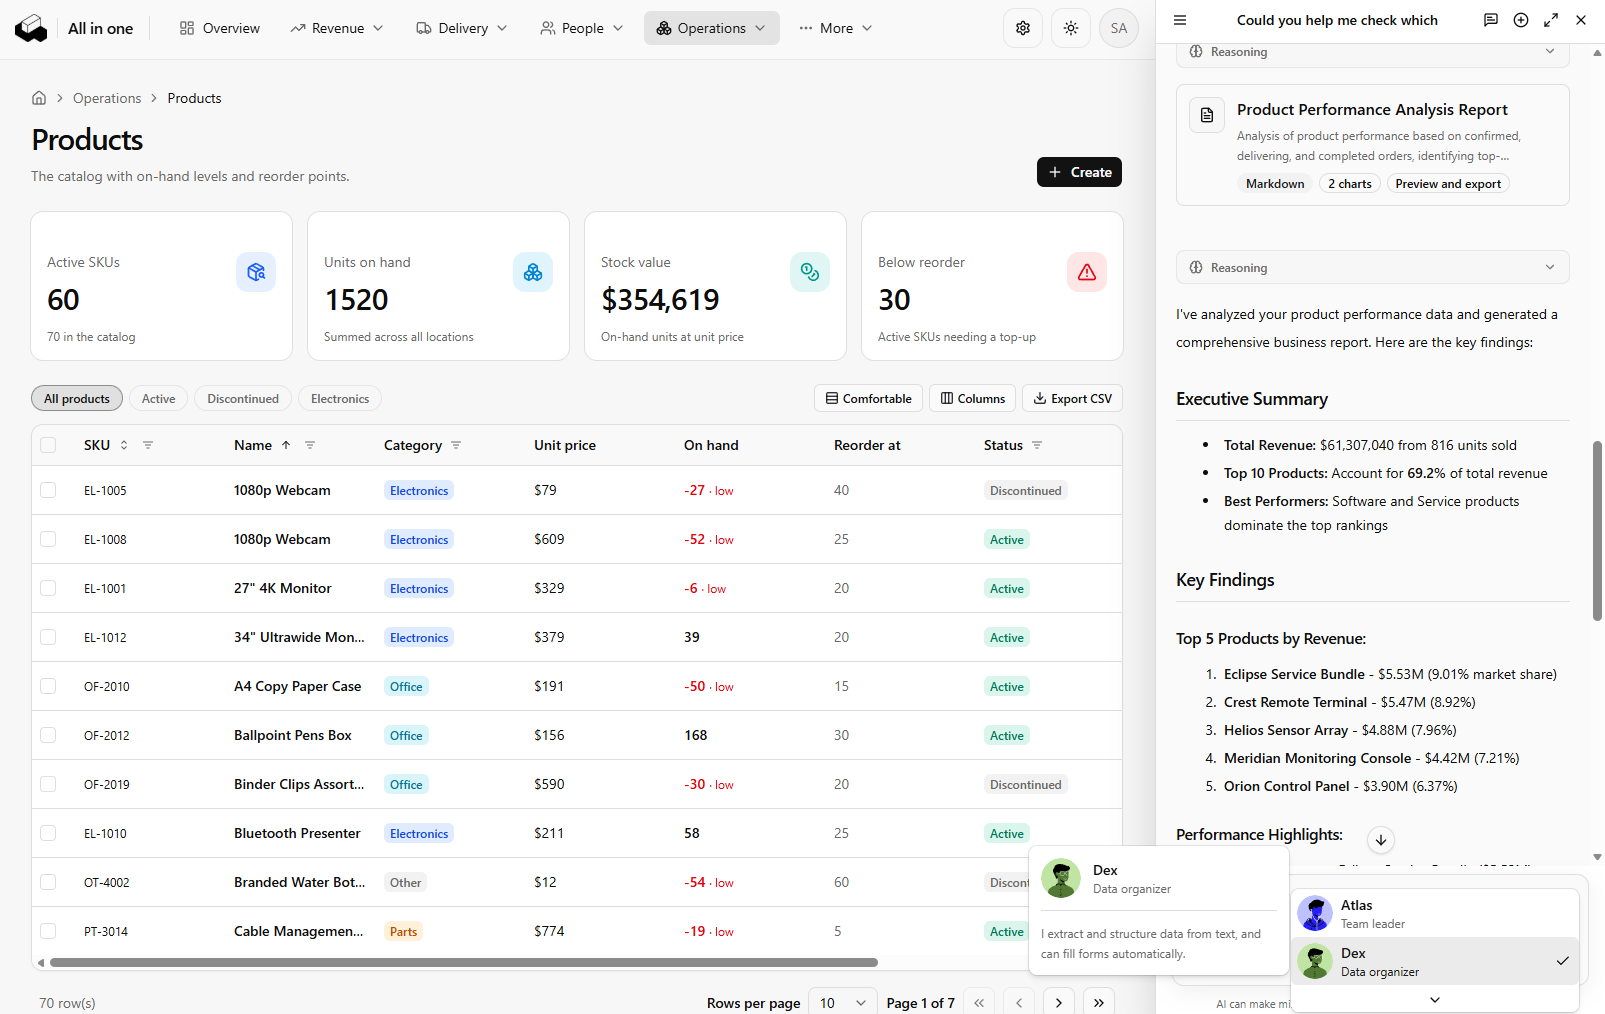1605x1014 pixels.
Task: Toggle the light/dark theme sun icon
Action: [1071, 28]
